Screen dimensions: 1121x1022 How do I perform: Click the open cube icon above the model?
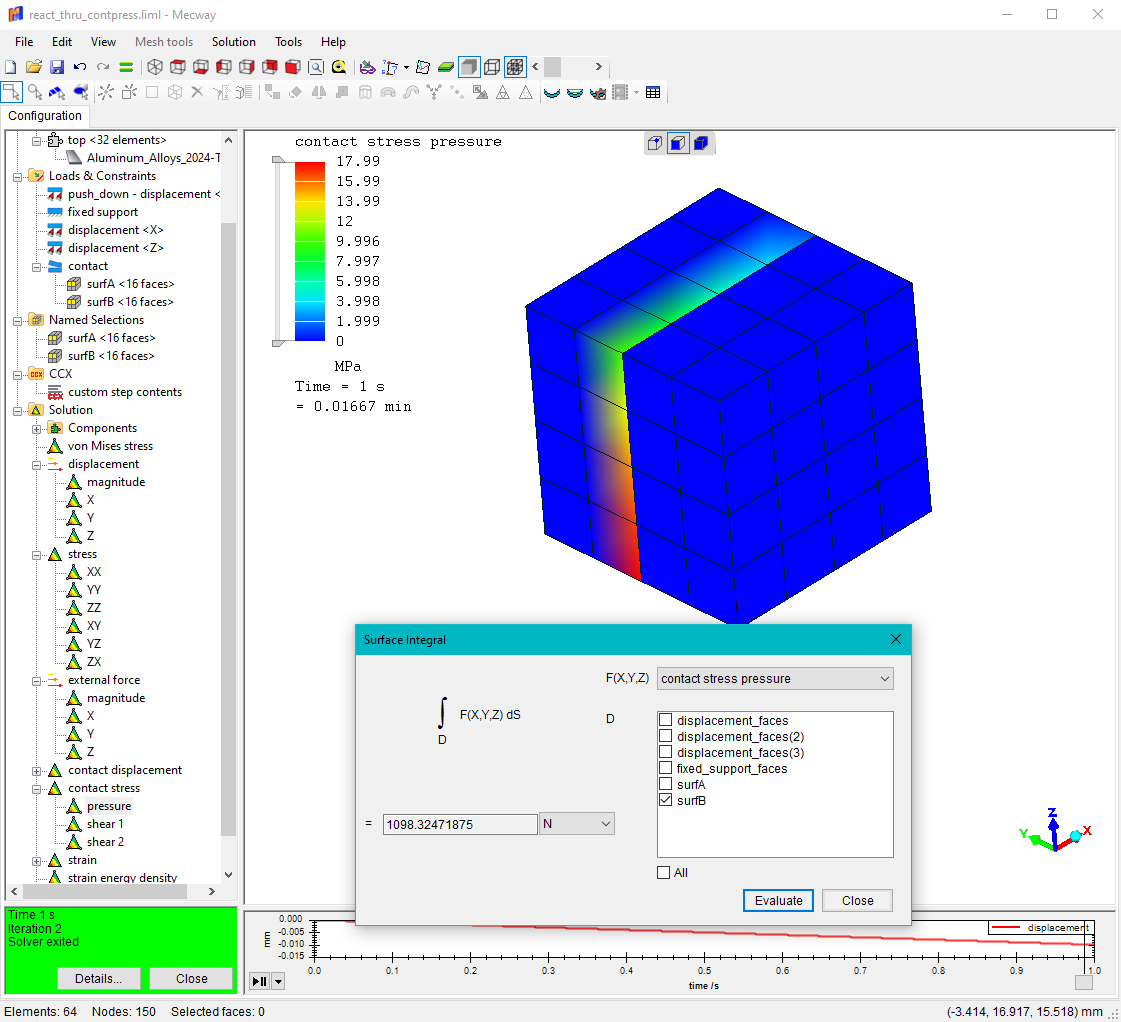click(654, 144)
